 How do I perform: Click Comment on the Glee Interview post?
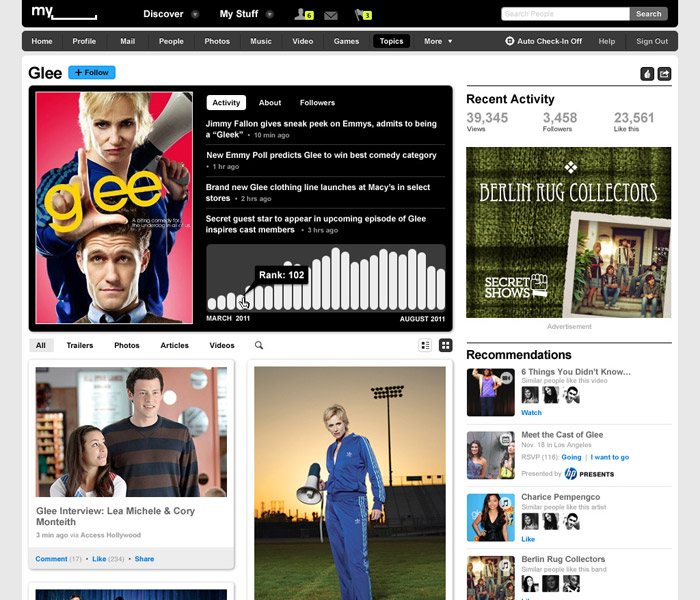tap(51, 559)
